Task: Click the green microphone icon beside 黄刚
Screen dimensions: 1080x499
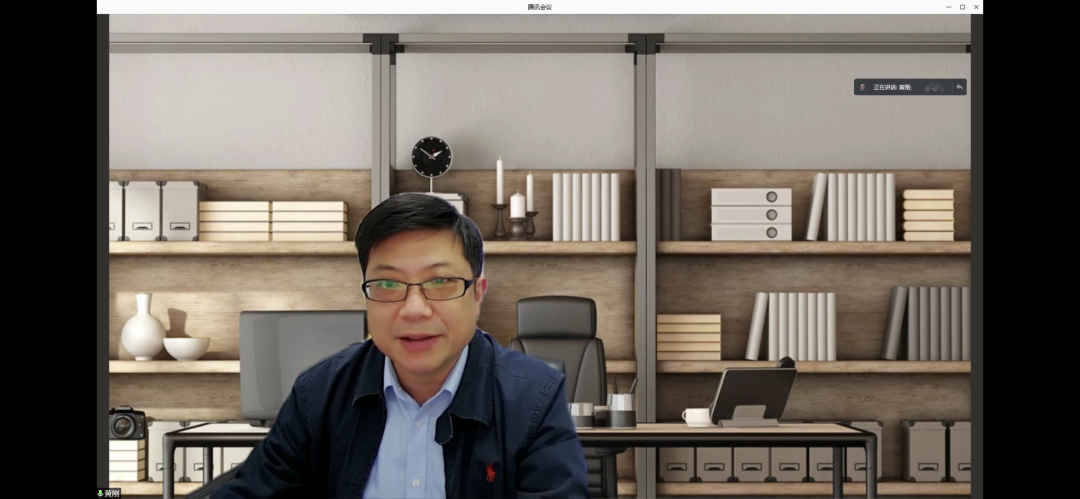Action: pyautogui.click(x=100, y=493)
